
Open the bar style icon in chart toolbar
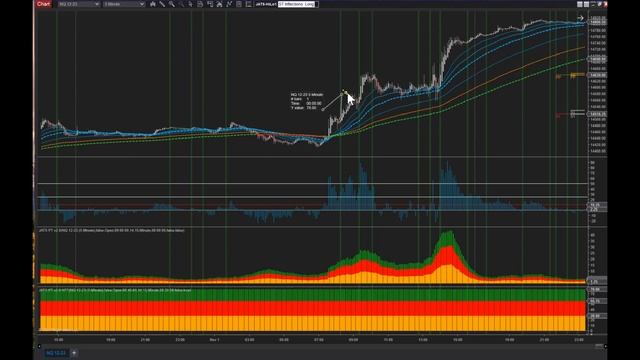(153, 4)
